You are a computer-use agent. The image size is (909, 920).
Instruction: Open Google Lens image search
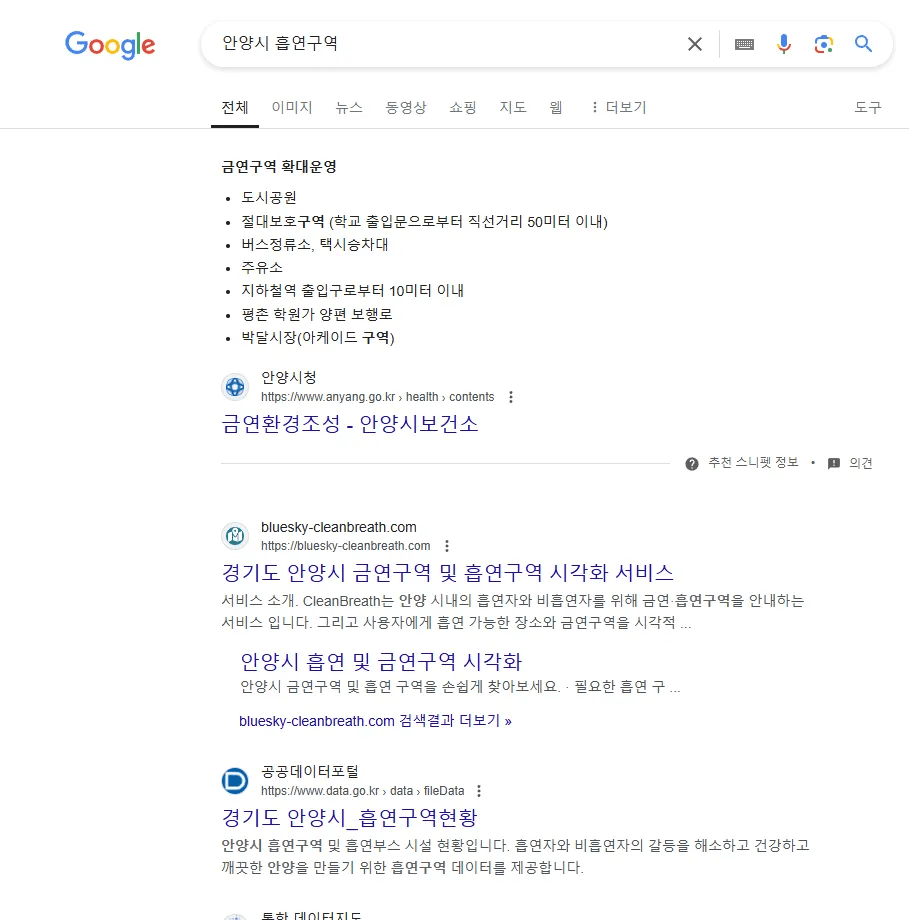click(823, 44)
